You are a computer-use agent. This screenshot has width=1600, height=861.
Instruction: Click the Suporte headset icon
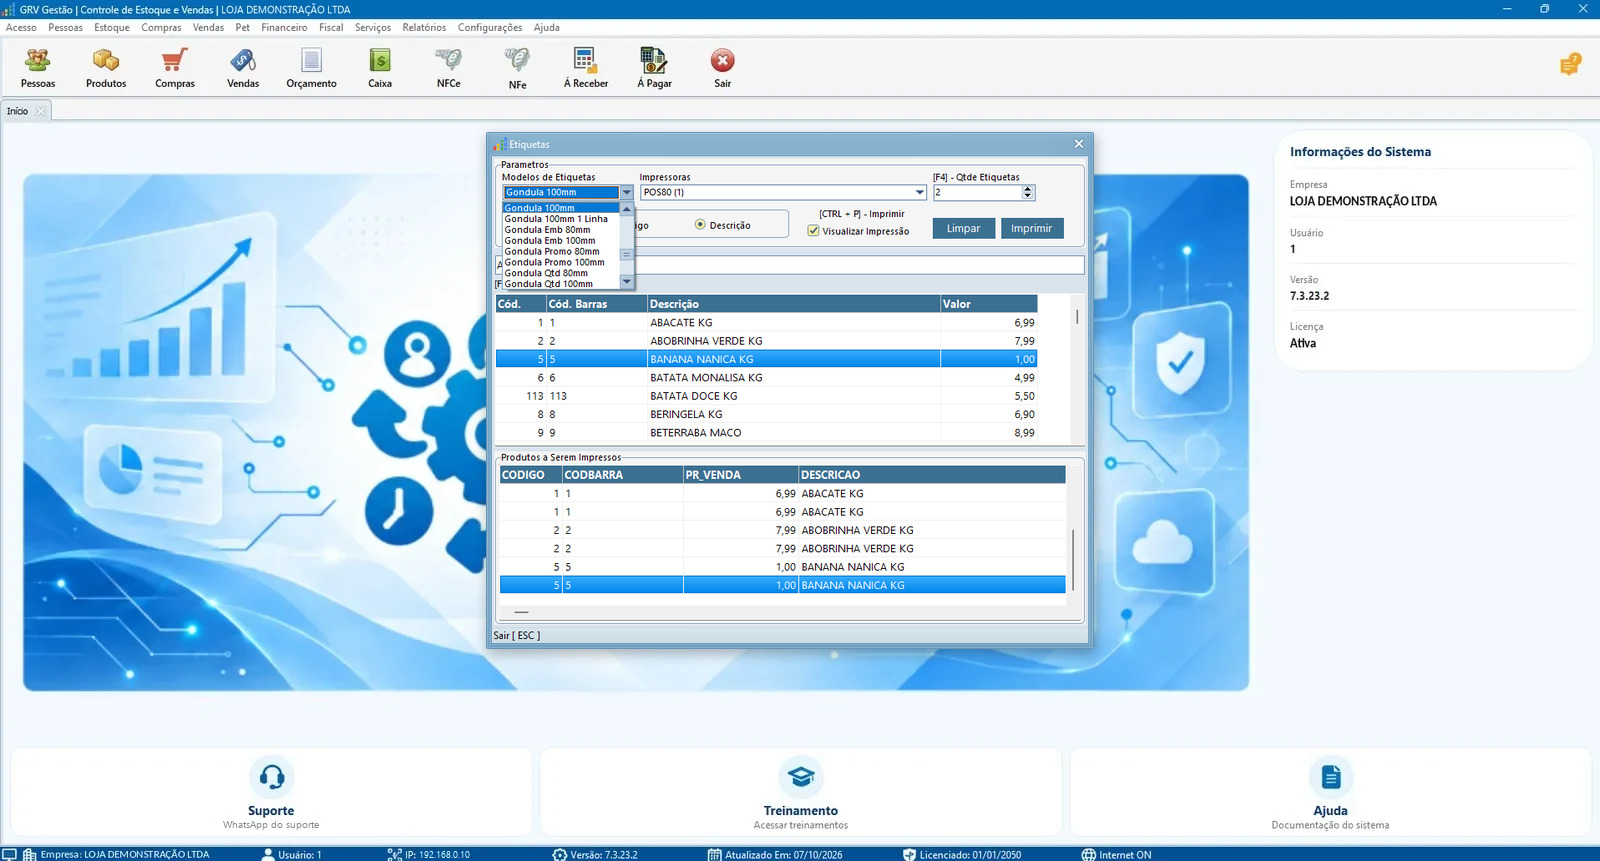tap(271, 776)
